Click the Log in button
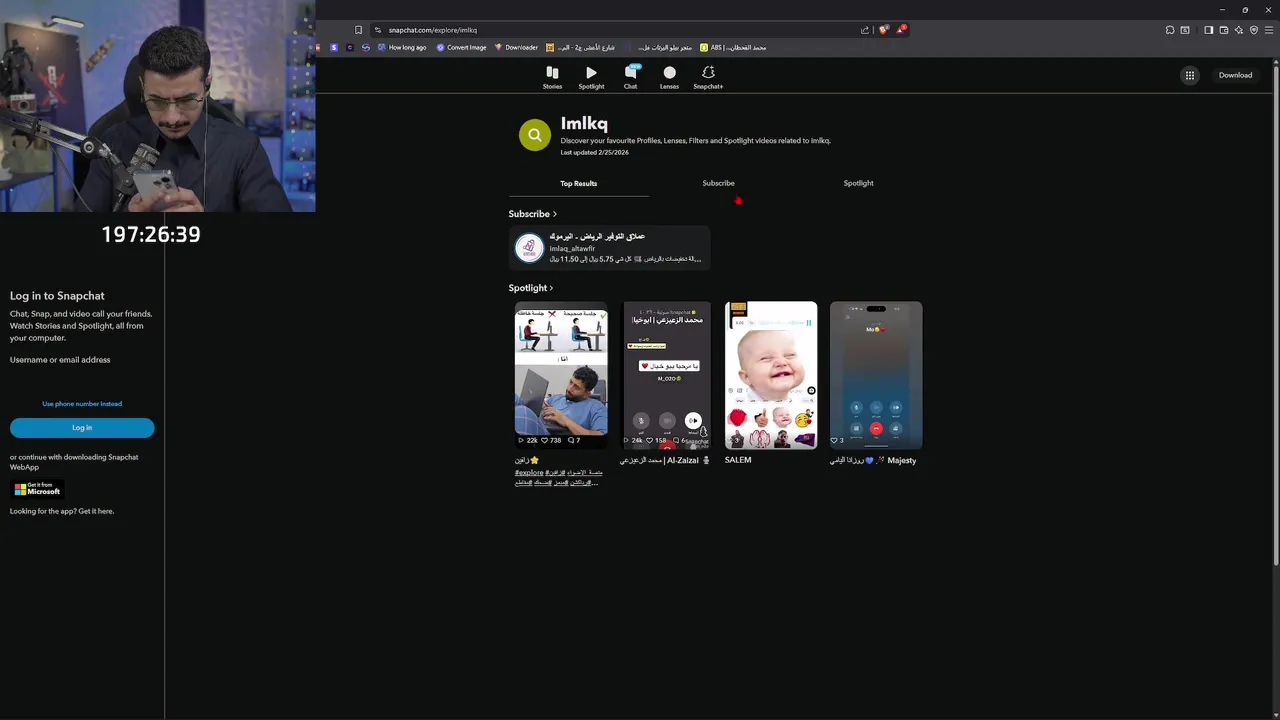The height and width of the screenshot is (720, 1280). [82, 428]
